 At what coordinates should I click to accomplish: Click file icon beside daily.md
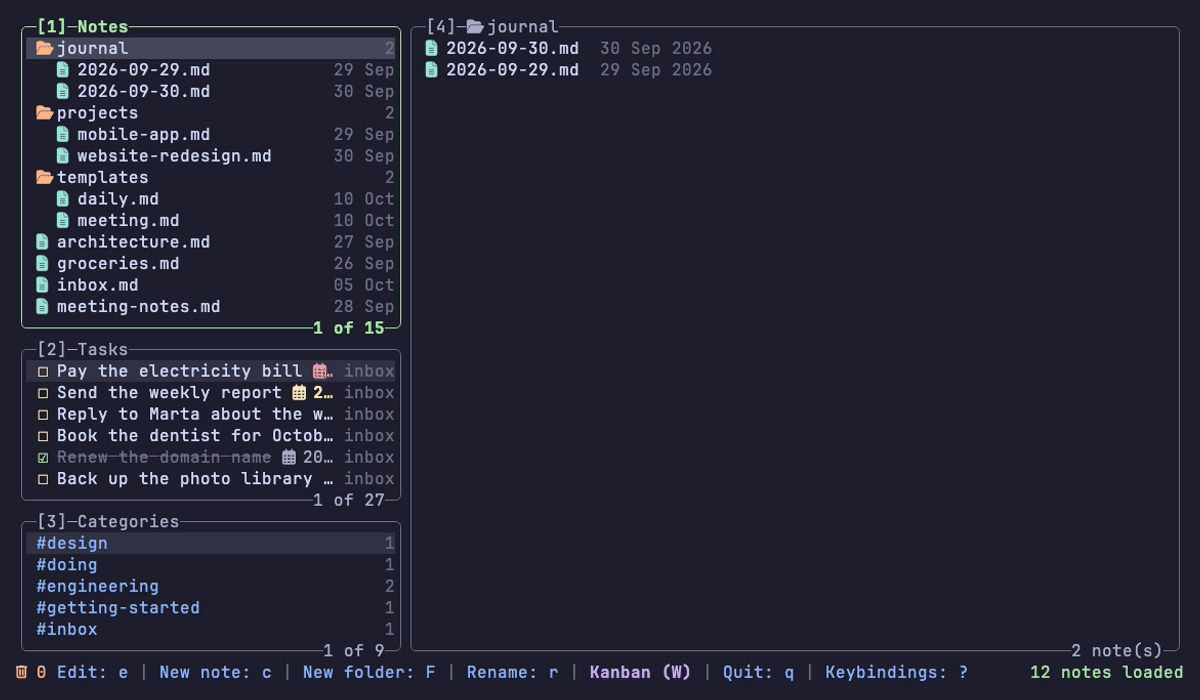click(63, 199)
